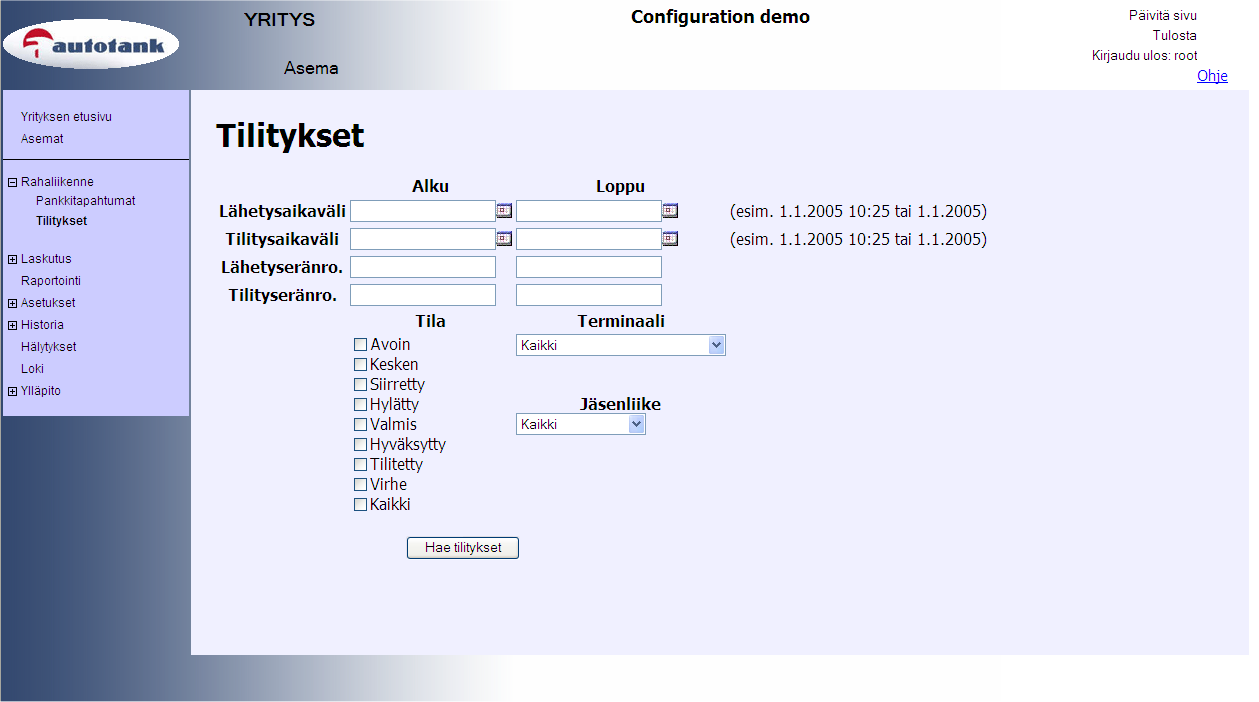The width and height of the screenshot is (1259, 702).
Task: Open calendar for Lähetysaikaväli start date
Action: pyautogui.click(x=504, y=210)
